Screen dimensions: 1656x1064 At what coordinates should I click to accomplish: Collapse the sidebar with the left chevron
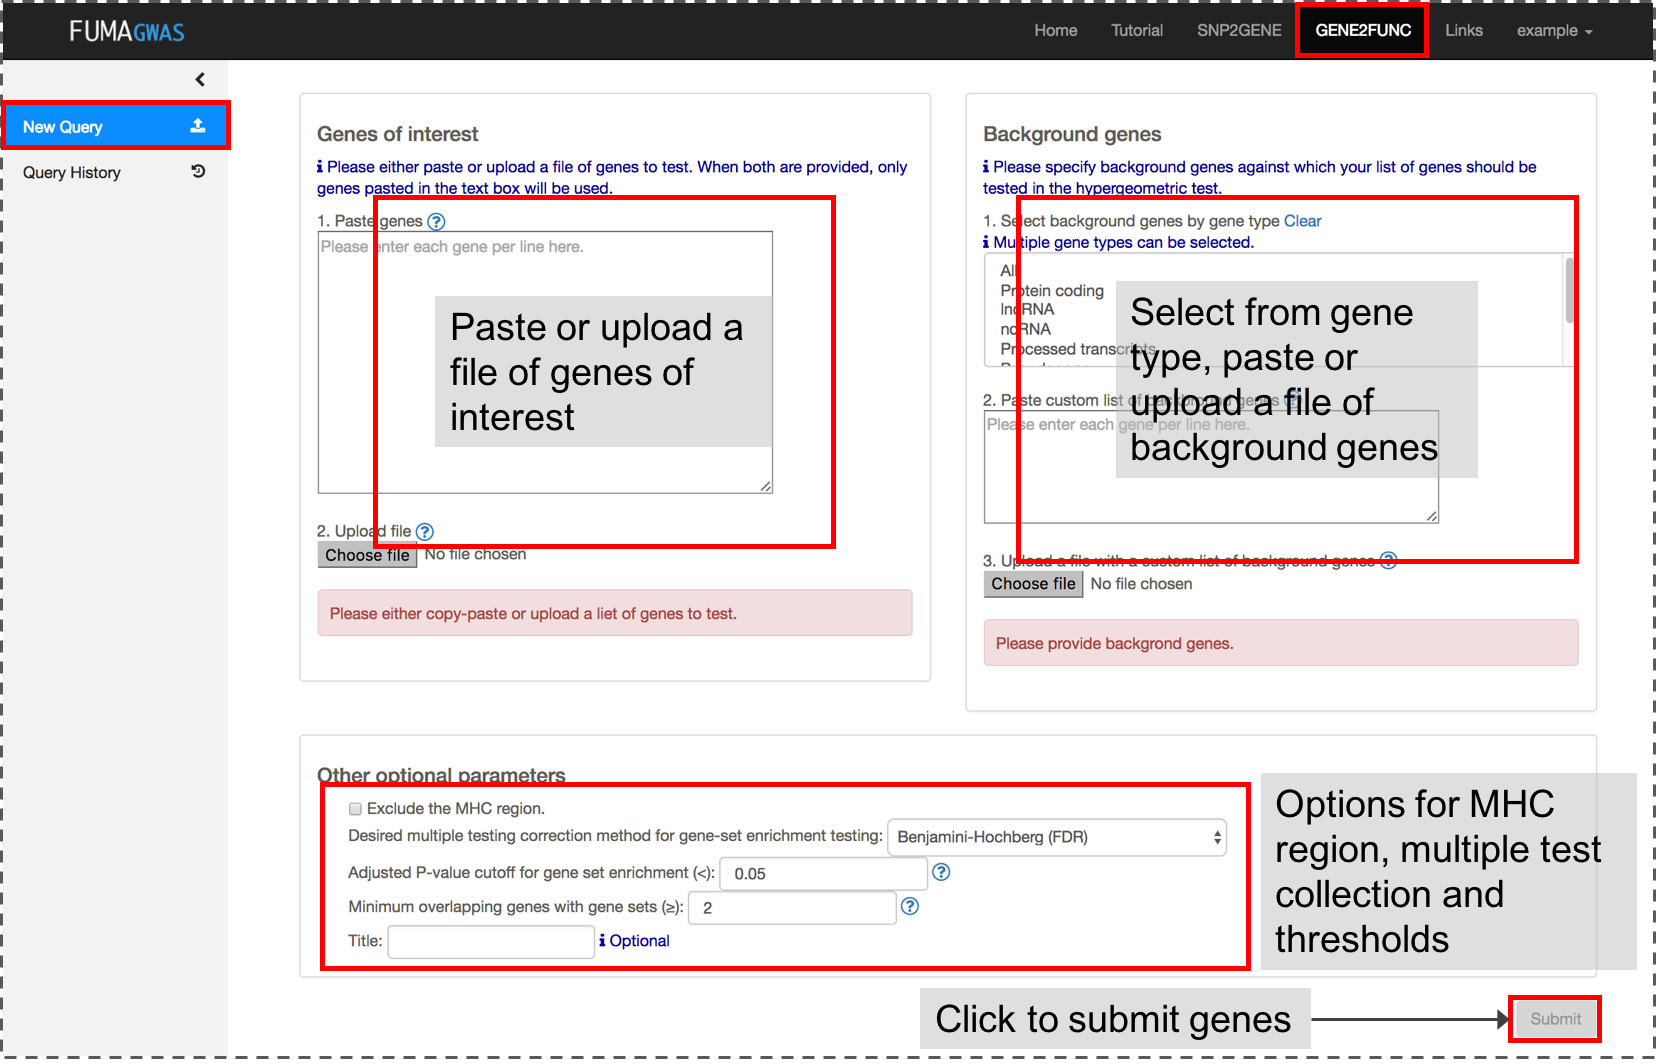pos(200,80)
